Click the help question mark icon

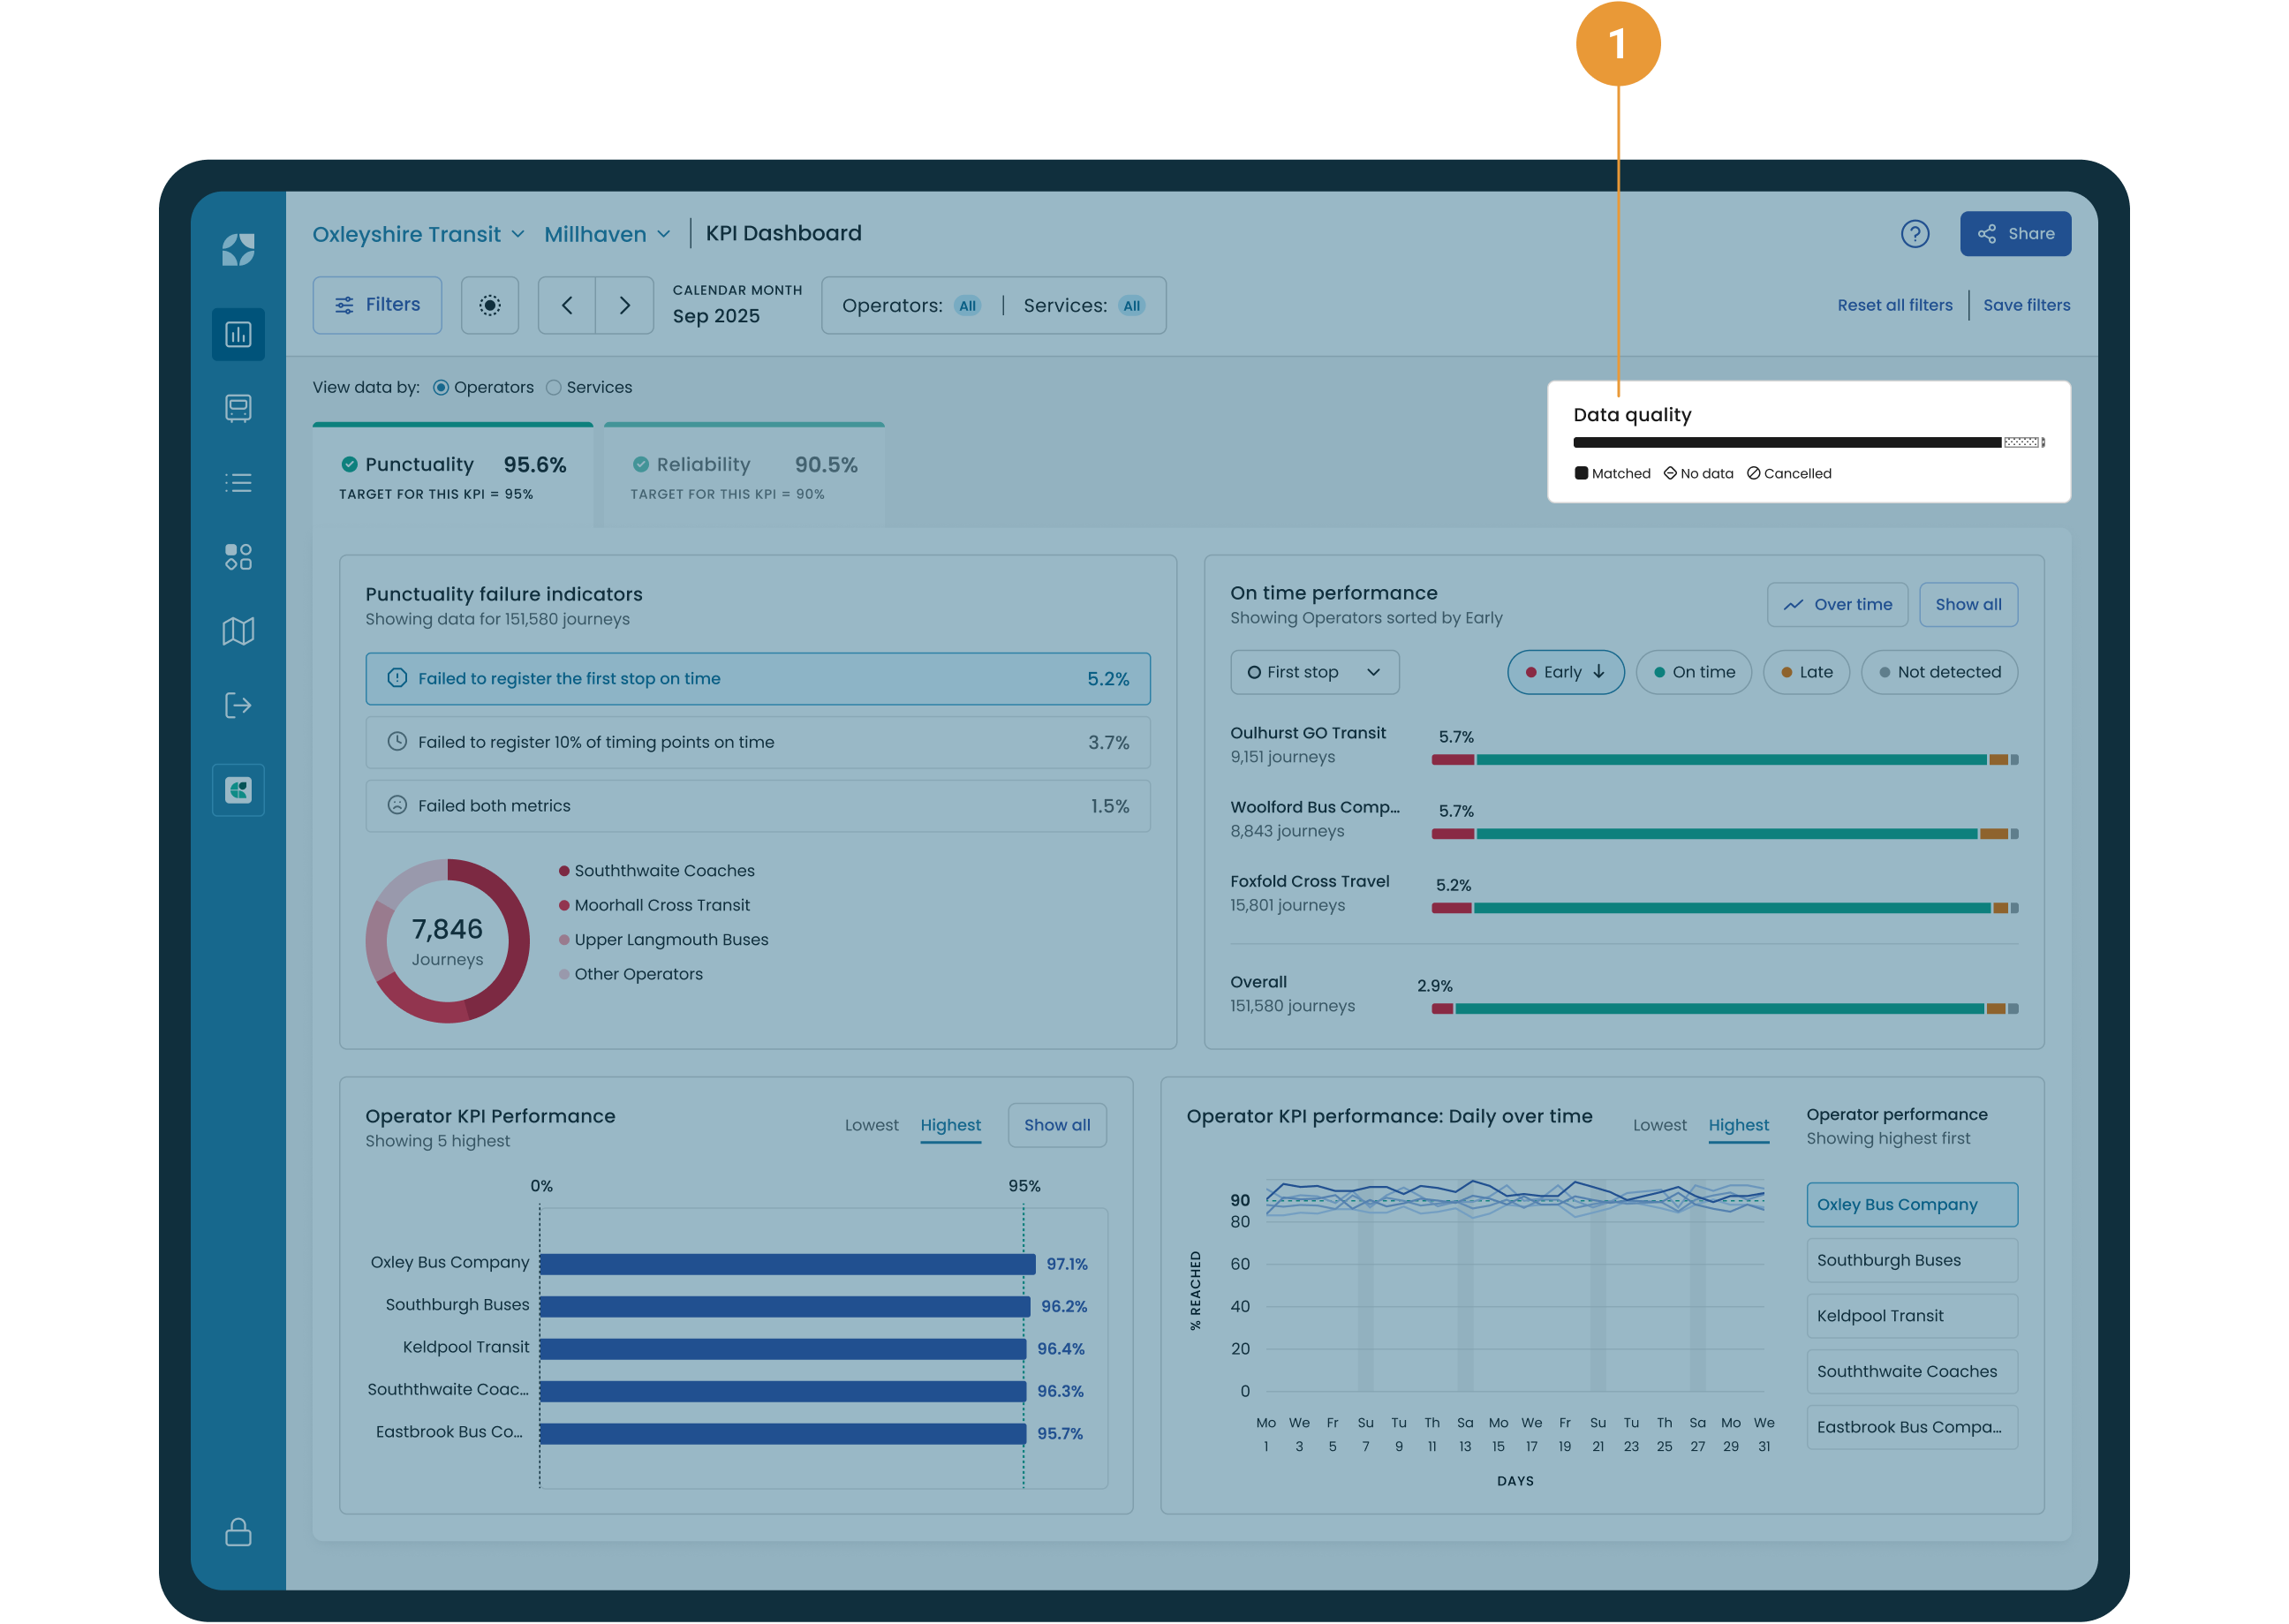tap(1914, 234)
